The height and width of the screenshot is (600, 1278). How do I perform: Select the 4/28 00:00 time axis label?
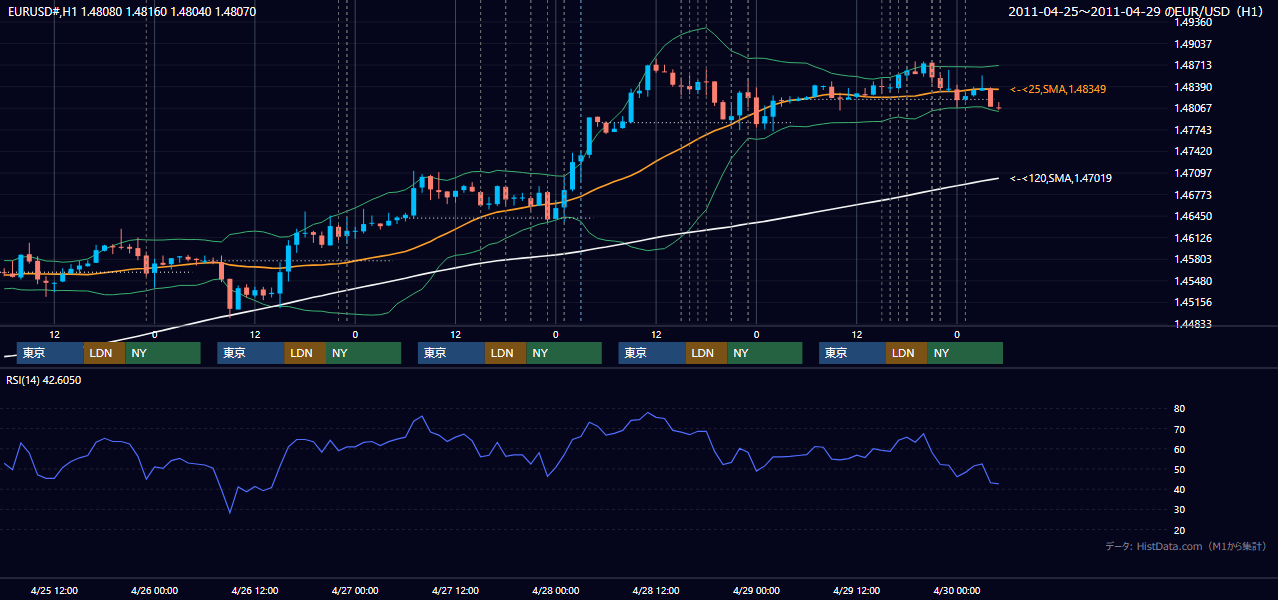point(555,591)
